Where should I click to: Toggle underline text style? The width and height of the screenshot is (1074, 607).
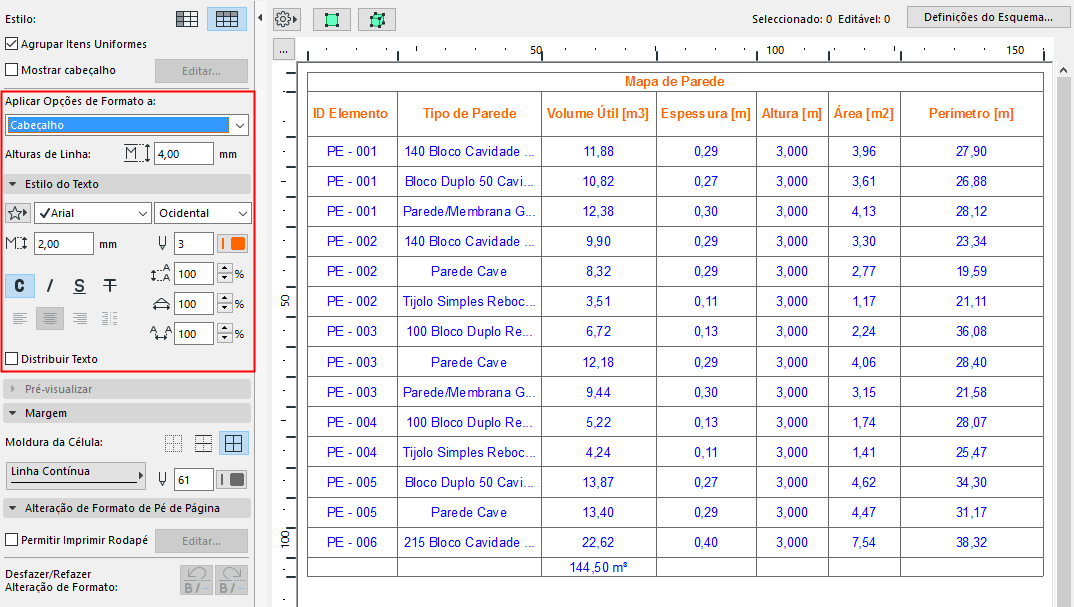click(80, 286)
